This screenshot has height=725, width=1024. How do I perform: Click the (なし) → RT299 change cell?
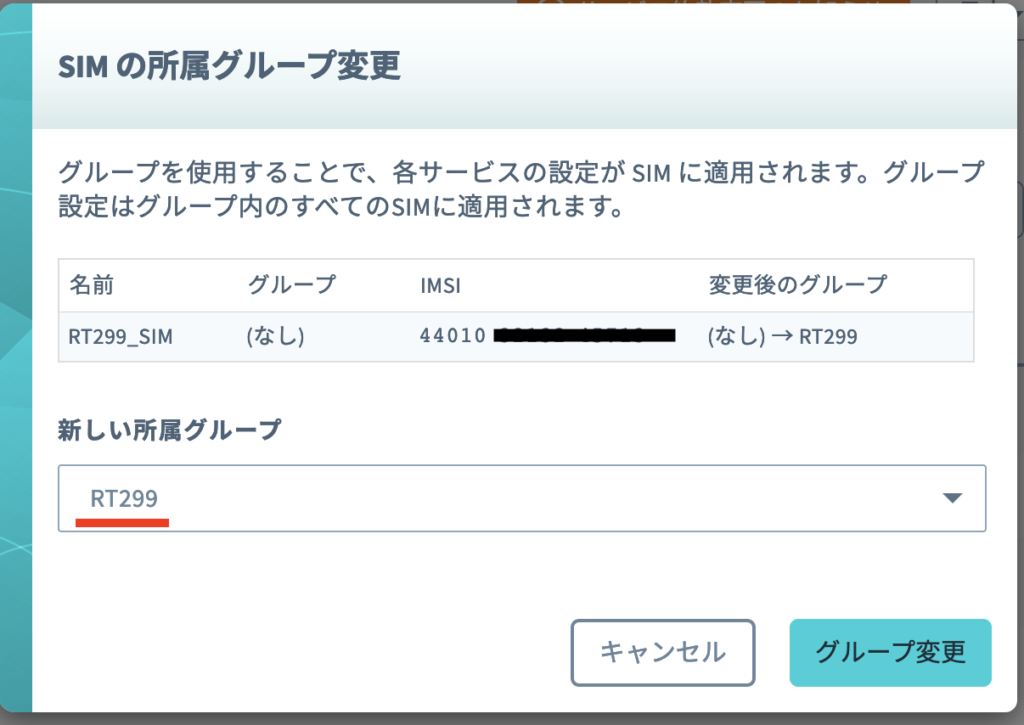click(782, 336)
